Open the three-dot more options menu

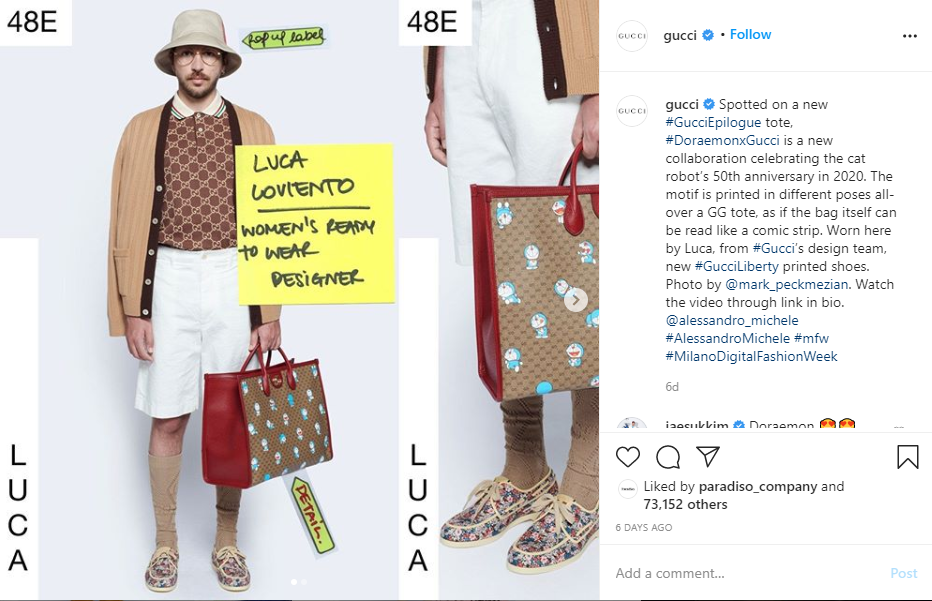click(909, 36)
